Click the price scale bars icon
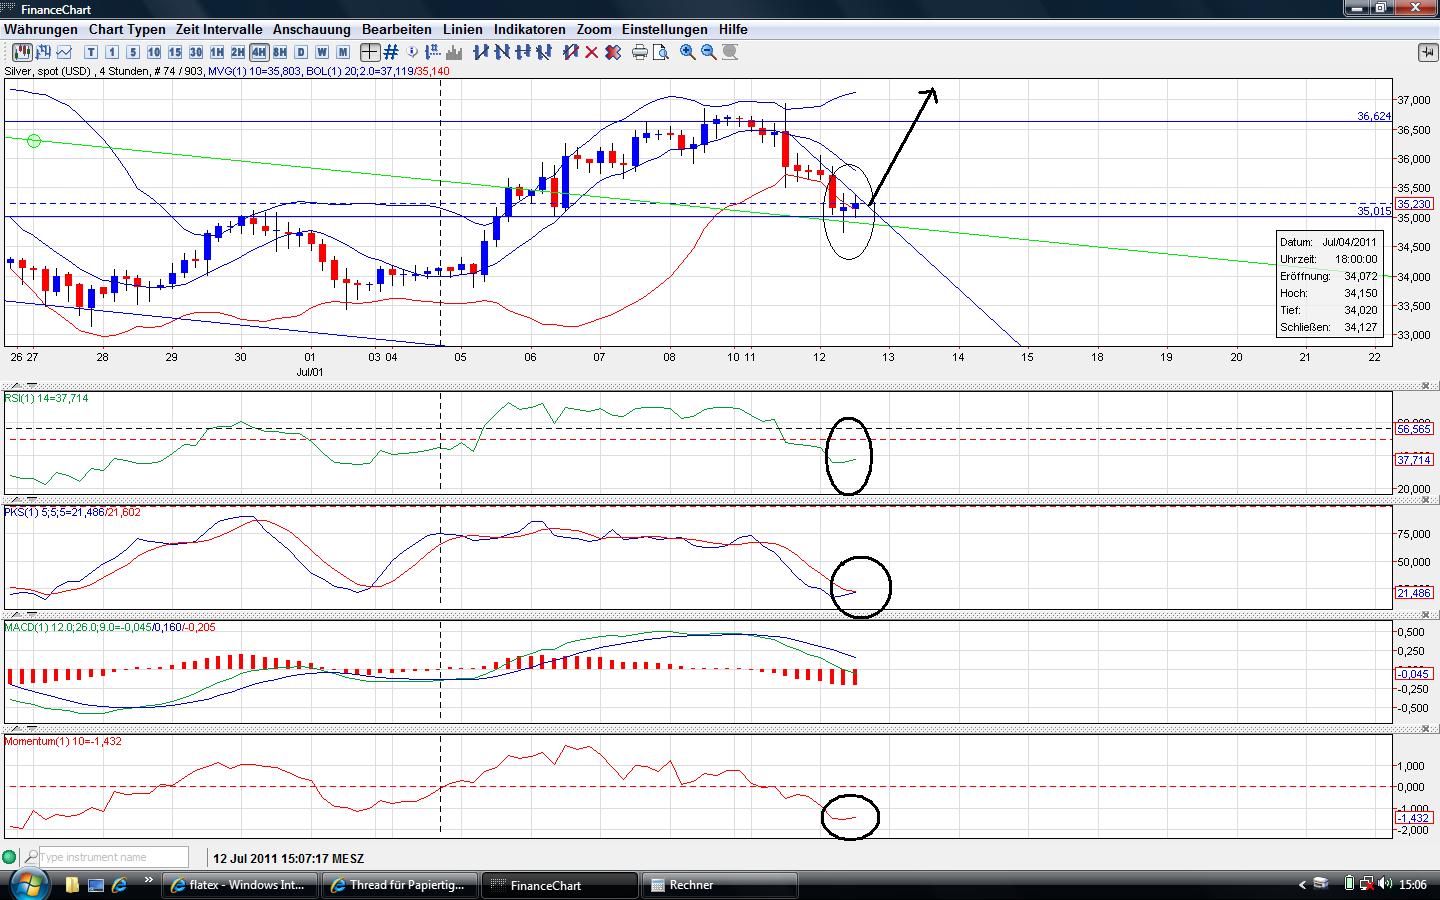Viewport: 1440px width, 900px height. (x=434, y=52)
